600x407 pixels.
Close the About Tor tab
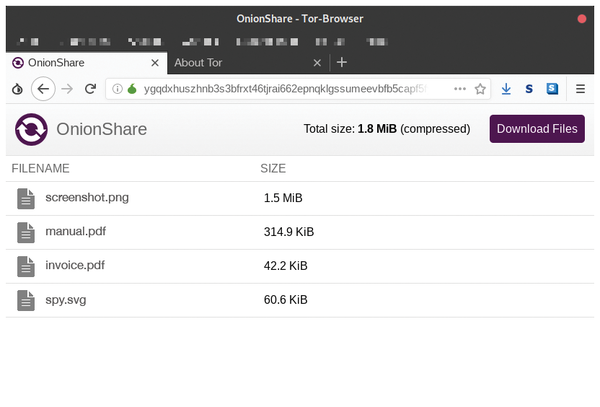pos(318,63)
